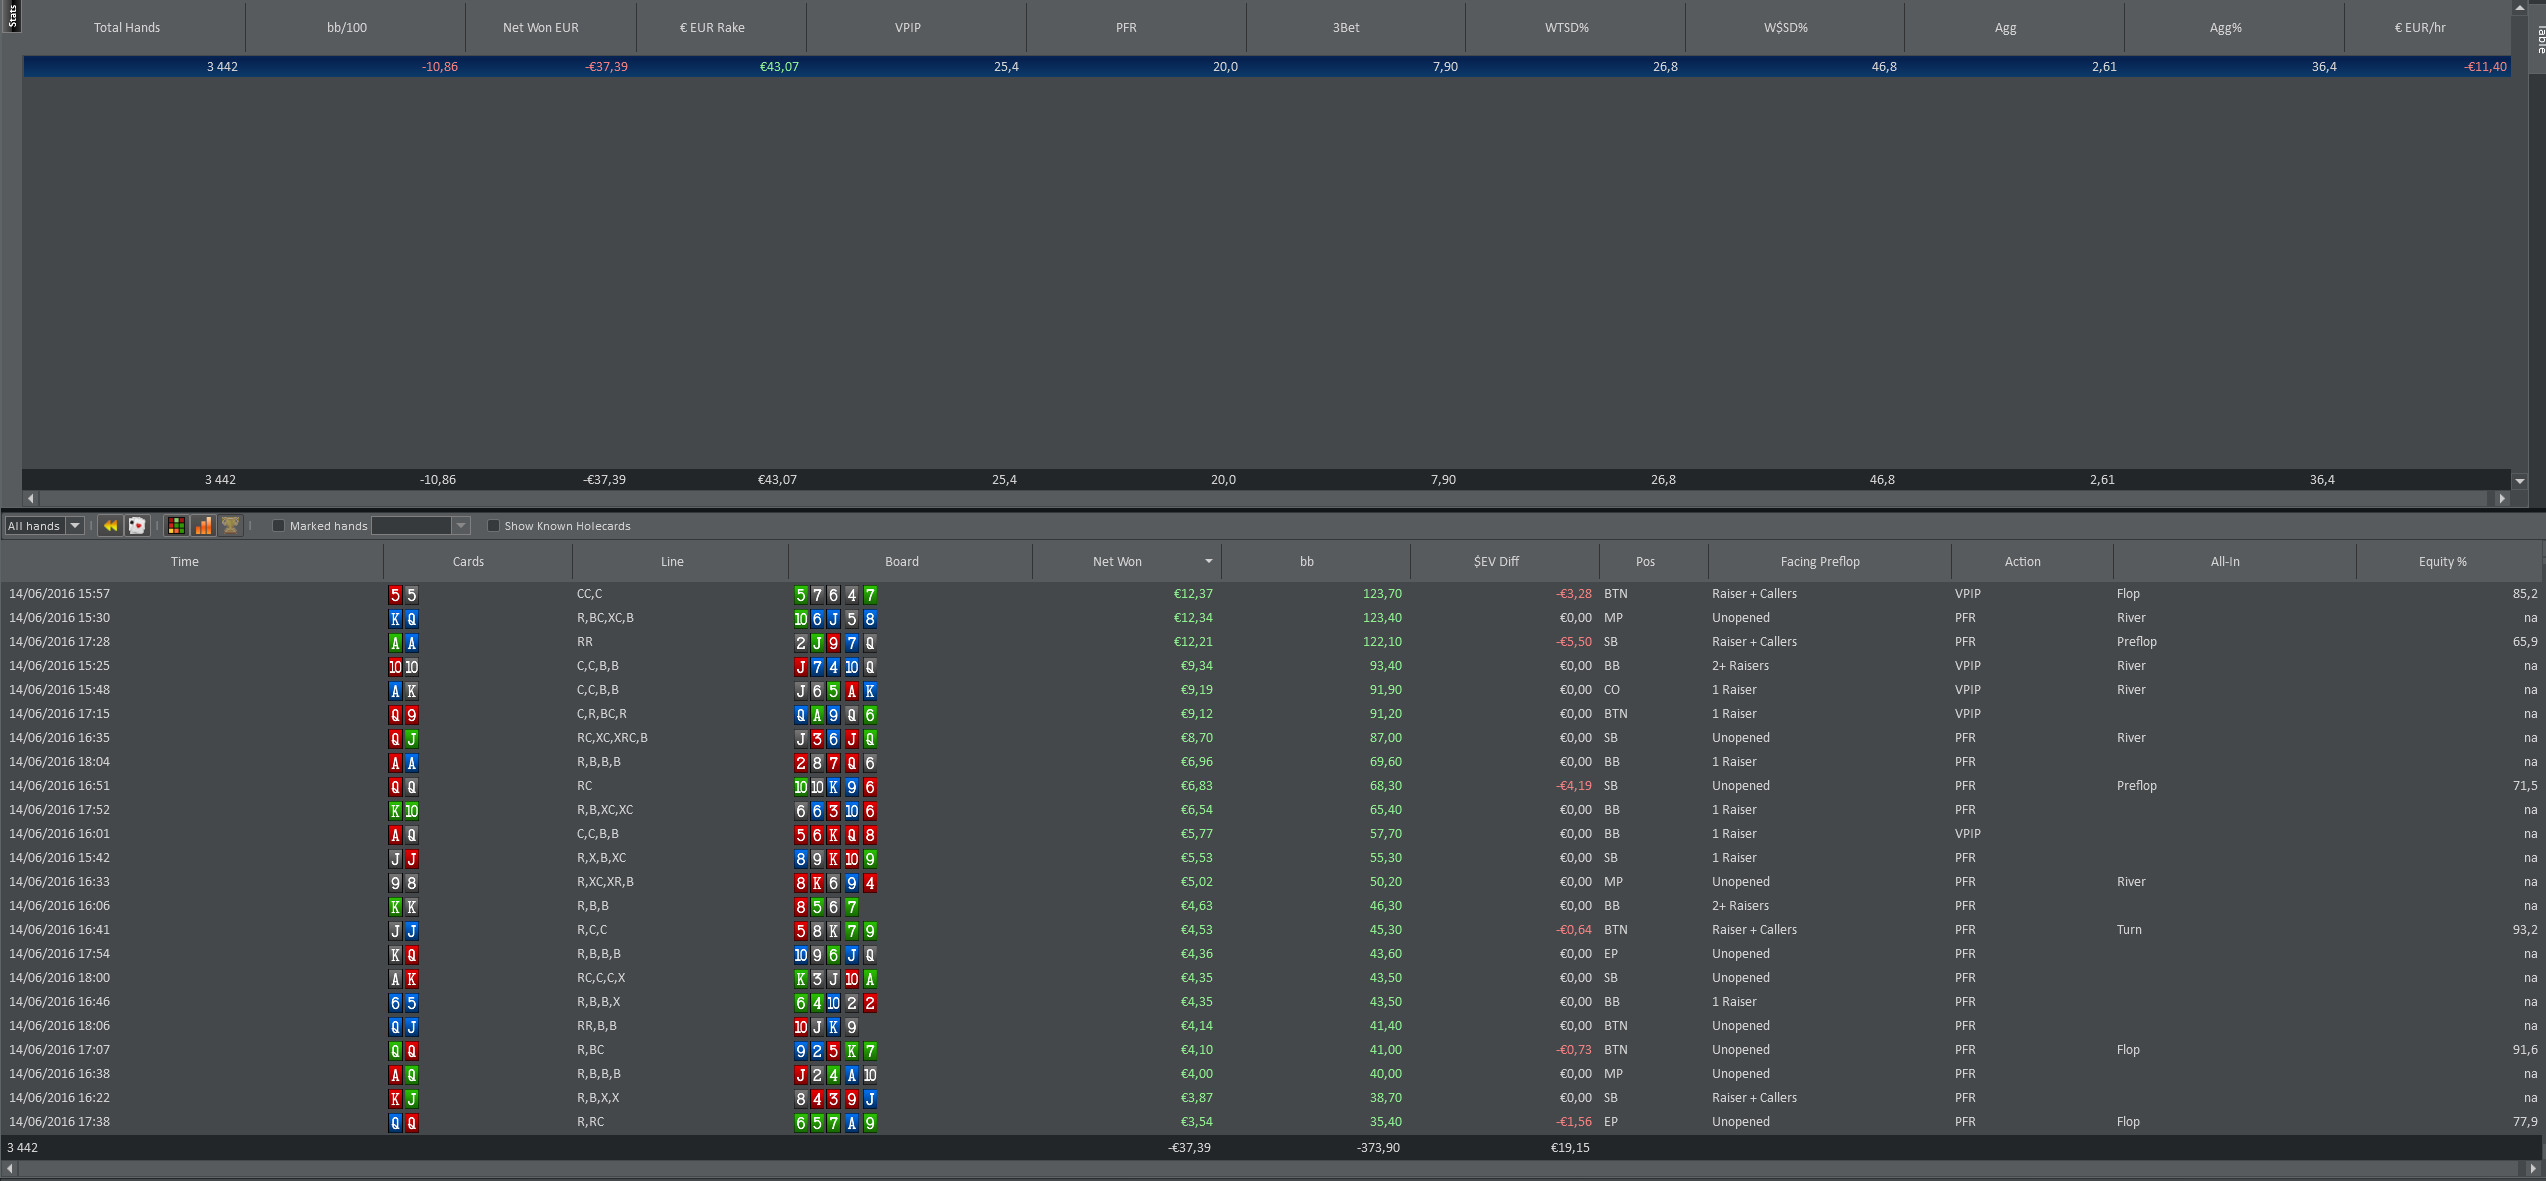Click the stats panel scroll-down arrow
Image resolution: width=2546 pixels, height=1181 pixels.
tap(2519, 481)
